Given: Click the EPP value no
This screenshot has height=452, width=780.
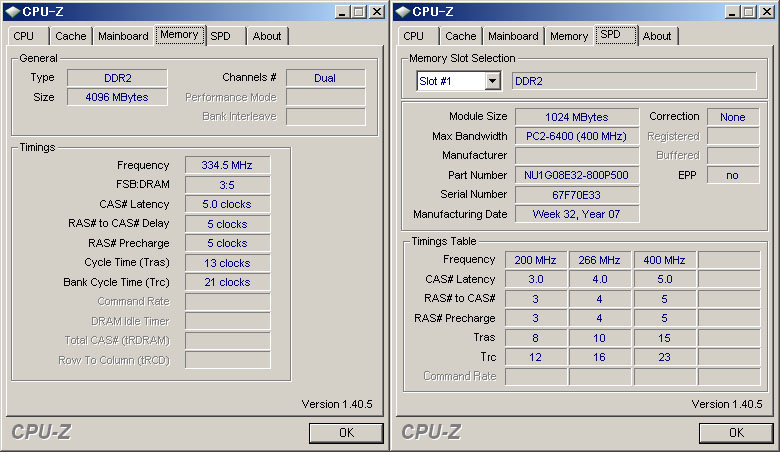Looking at the screenshot, I should coord(733,175).
